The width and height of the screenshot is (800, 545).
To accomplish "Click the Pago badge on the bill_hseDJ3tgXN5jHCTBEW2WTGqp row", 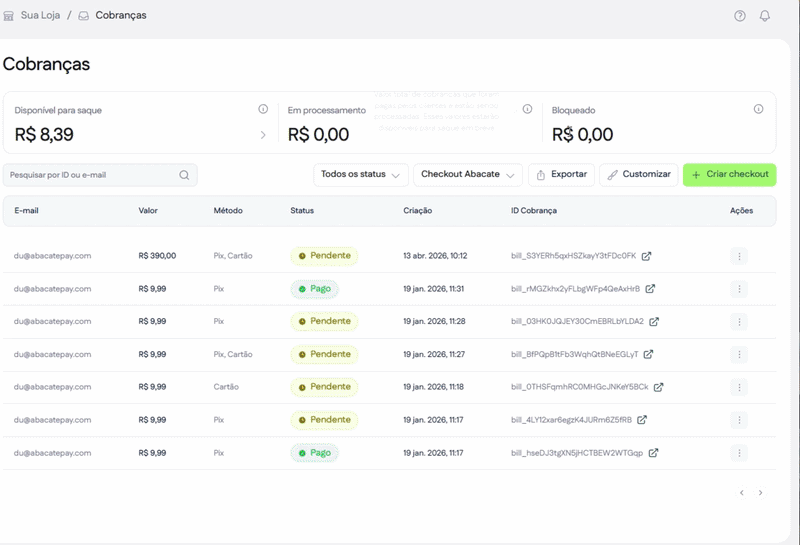I will [x=315, y=453].
